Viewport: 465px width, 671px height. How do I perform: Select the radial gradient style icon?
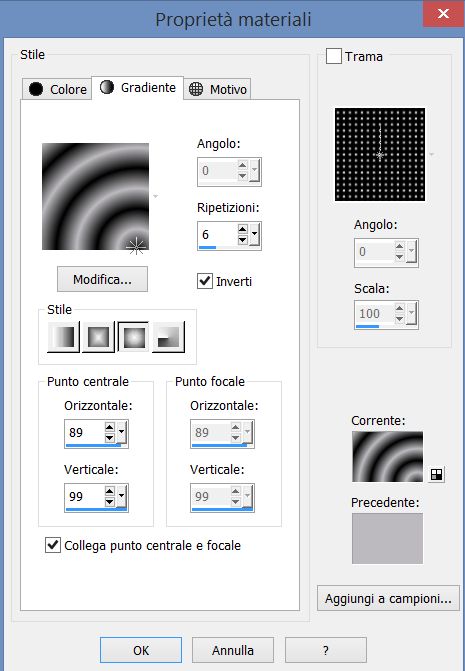(x=169, y=337)
